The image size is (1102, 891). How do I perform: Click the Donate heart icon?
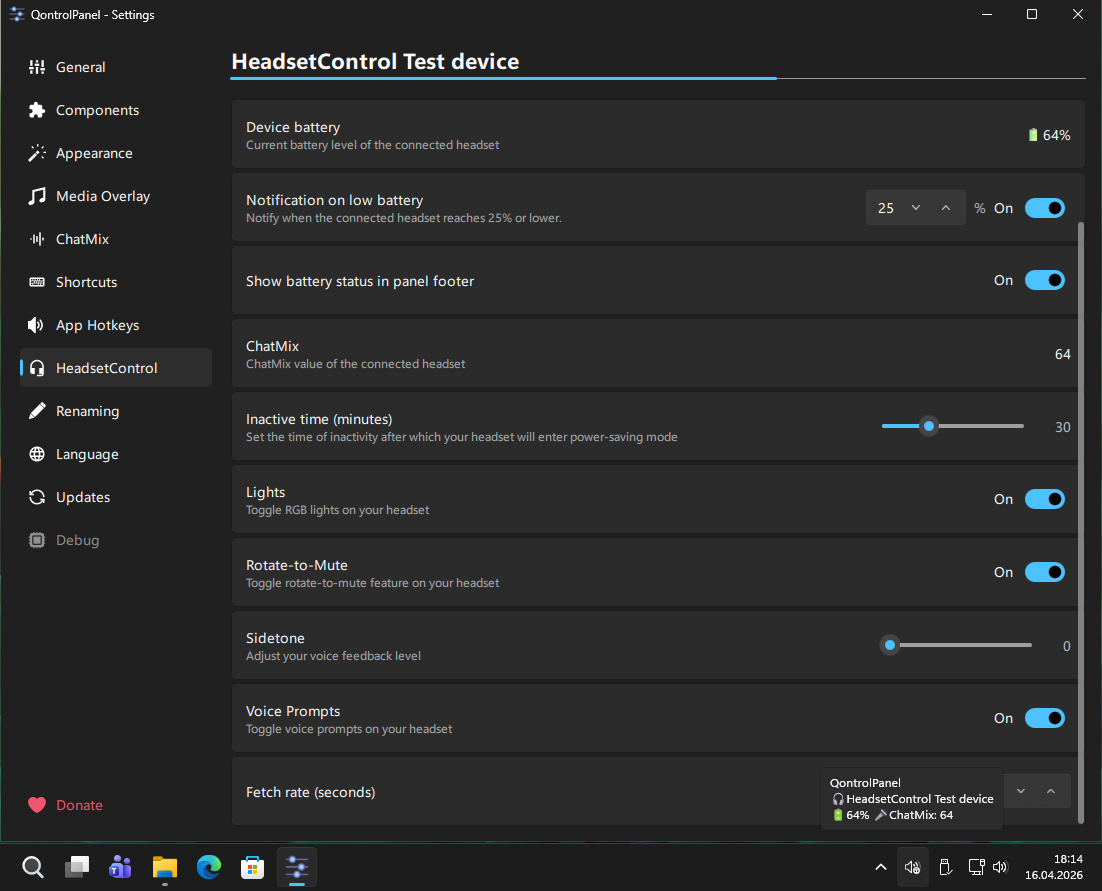pyautogui.click(x=37, y=805)
